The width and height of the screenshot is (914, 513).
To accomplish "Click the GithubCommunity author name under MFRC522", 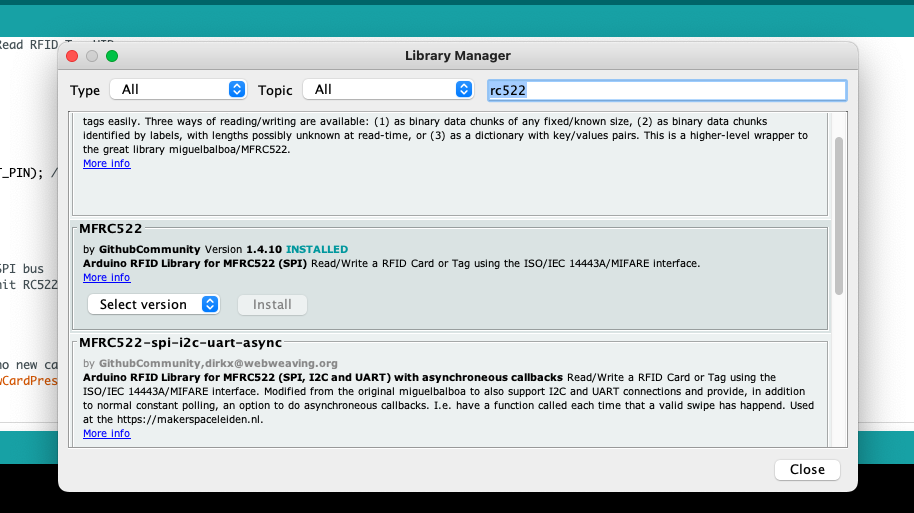I will point(149,250).
